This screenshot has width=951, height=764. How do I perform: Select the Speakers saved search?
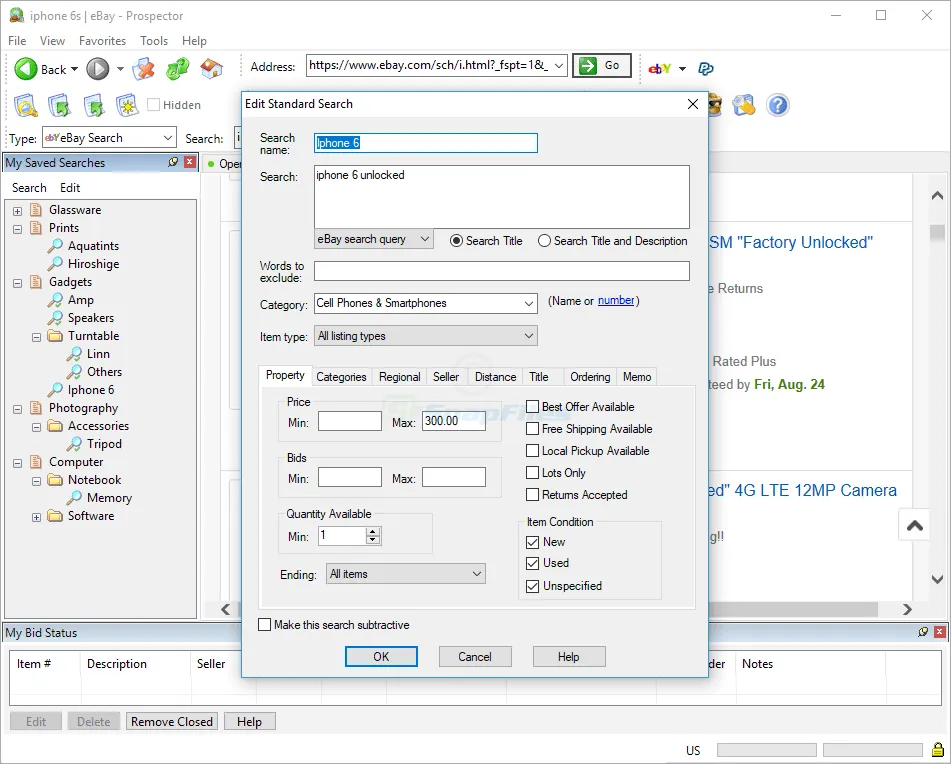[x=90, y=318]
